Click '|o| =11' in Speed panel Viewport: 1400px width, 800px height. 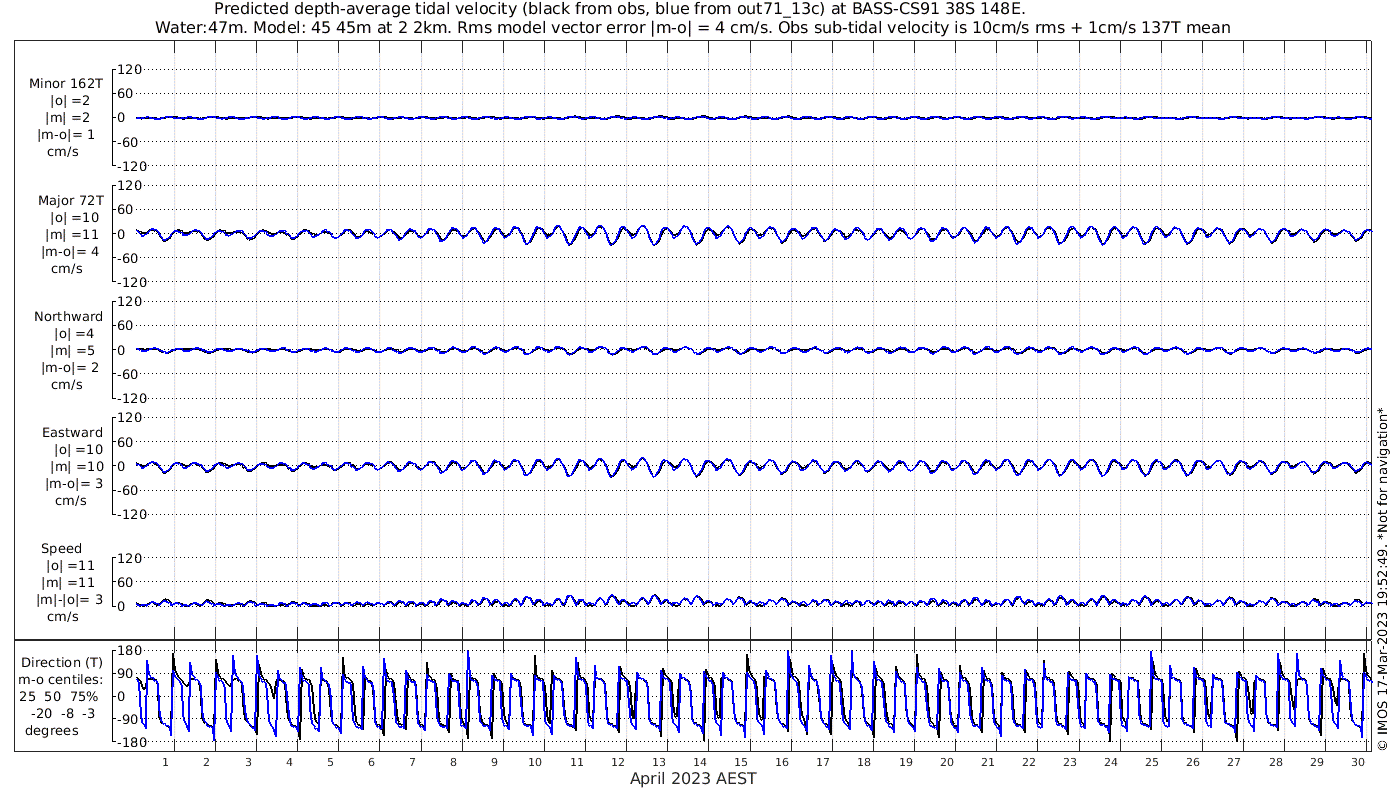70,565
